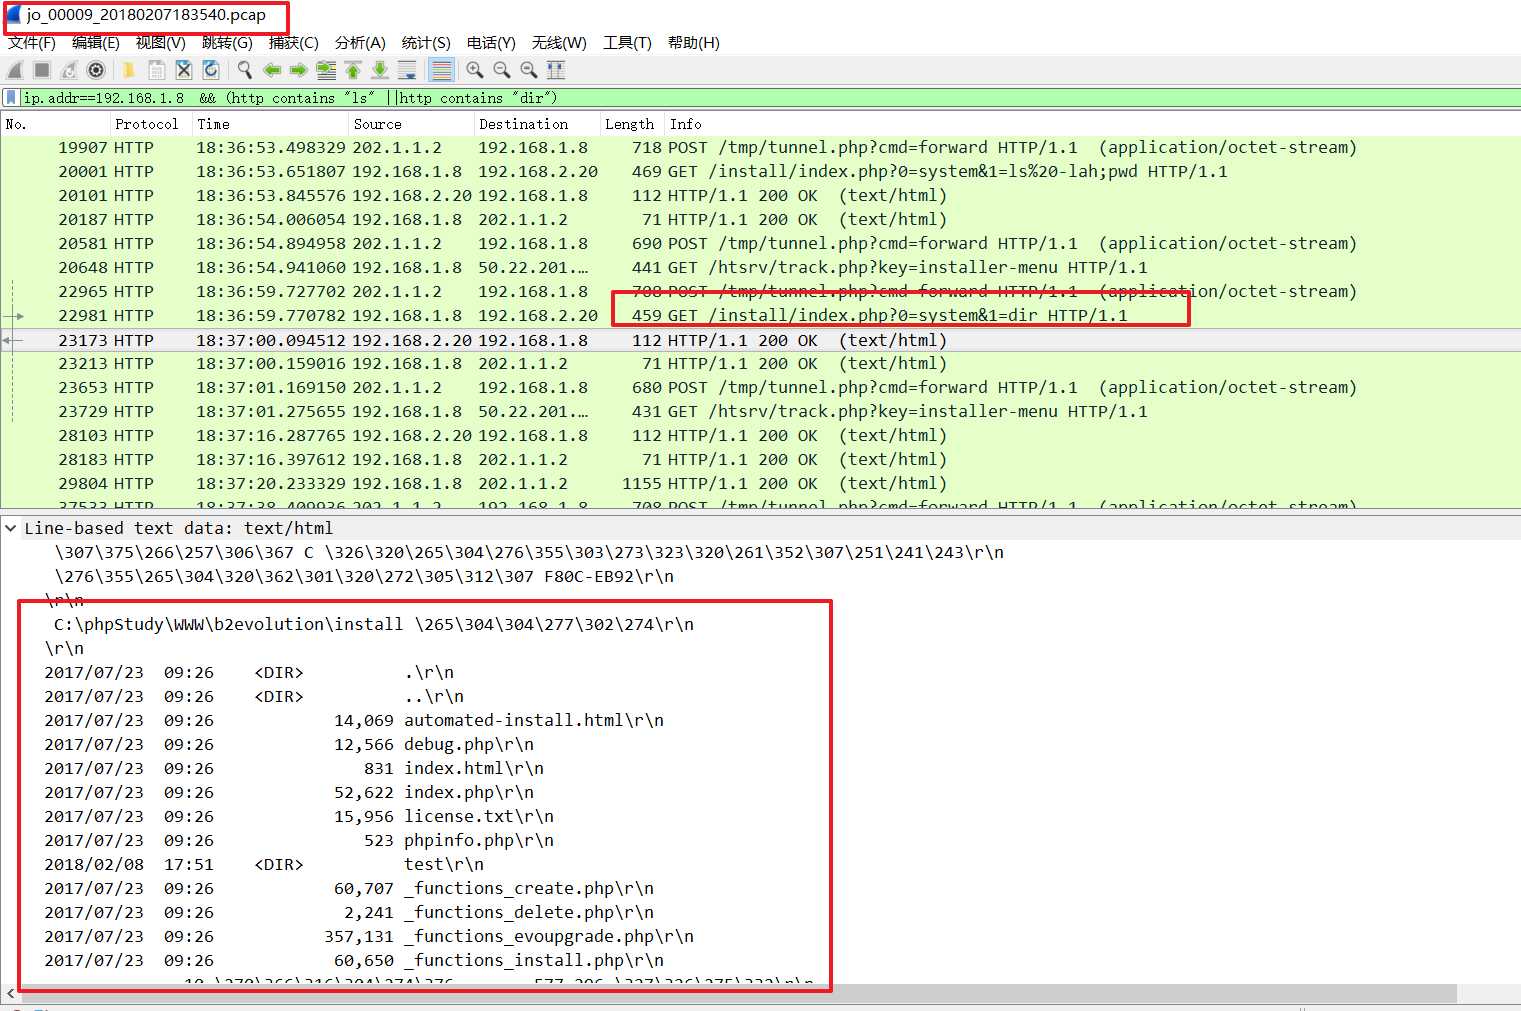The image size is (1521, 1011).
Task: Reset text to normal size icon
Action: coord(529,70)
